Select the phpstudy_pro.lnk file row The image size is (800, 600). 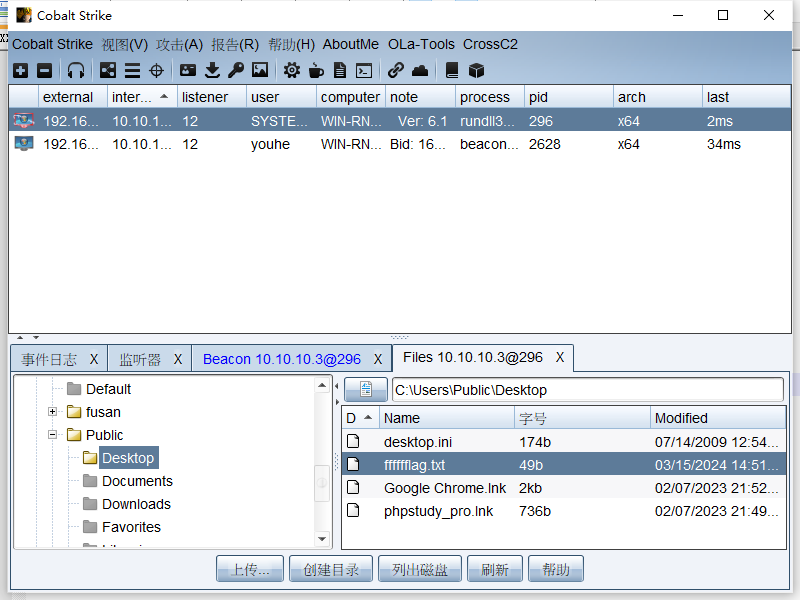564,511
